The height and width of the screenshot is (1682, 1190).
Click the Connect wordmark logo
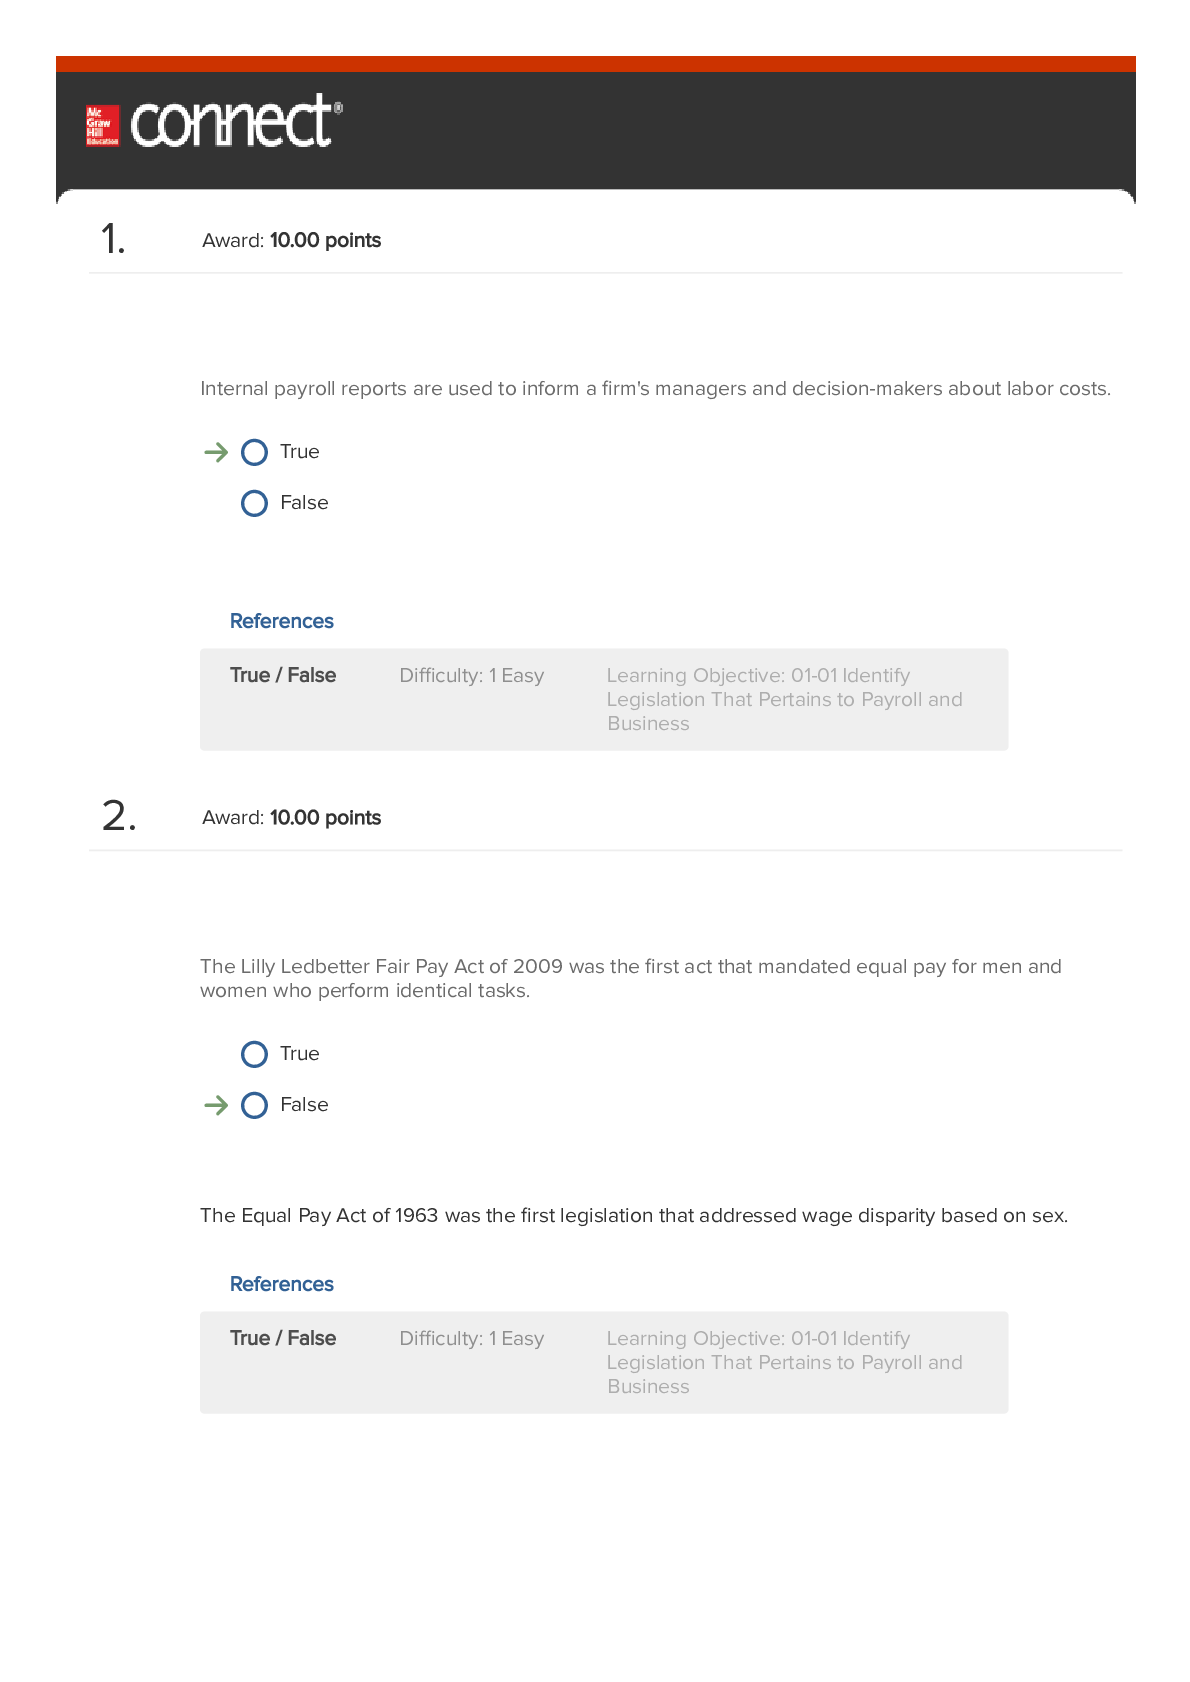pos(236,121)
